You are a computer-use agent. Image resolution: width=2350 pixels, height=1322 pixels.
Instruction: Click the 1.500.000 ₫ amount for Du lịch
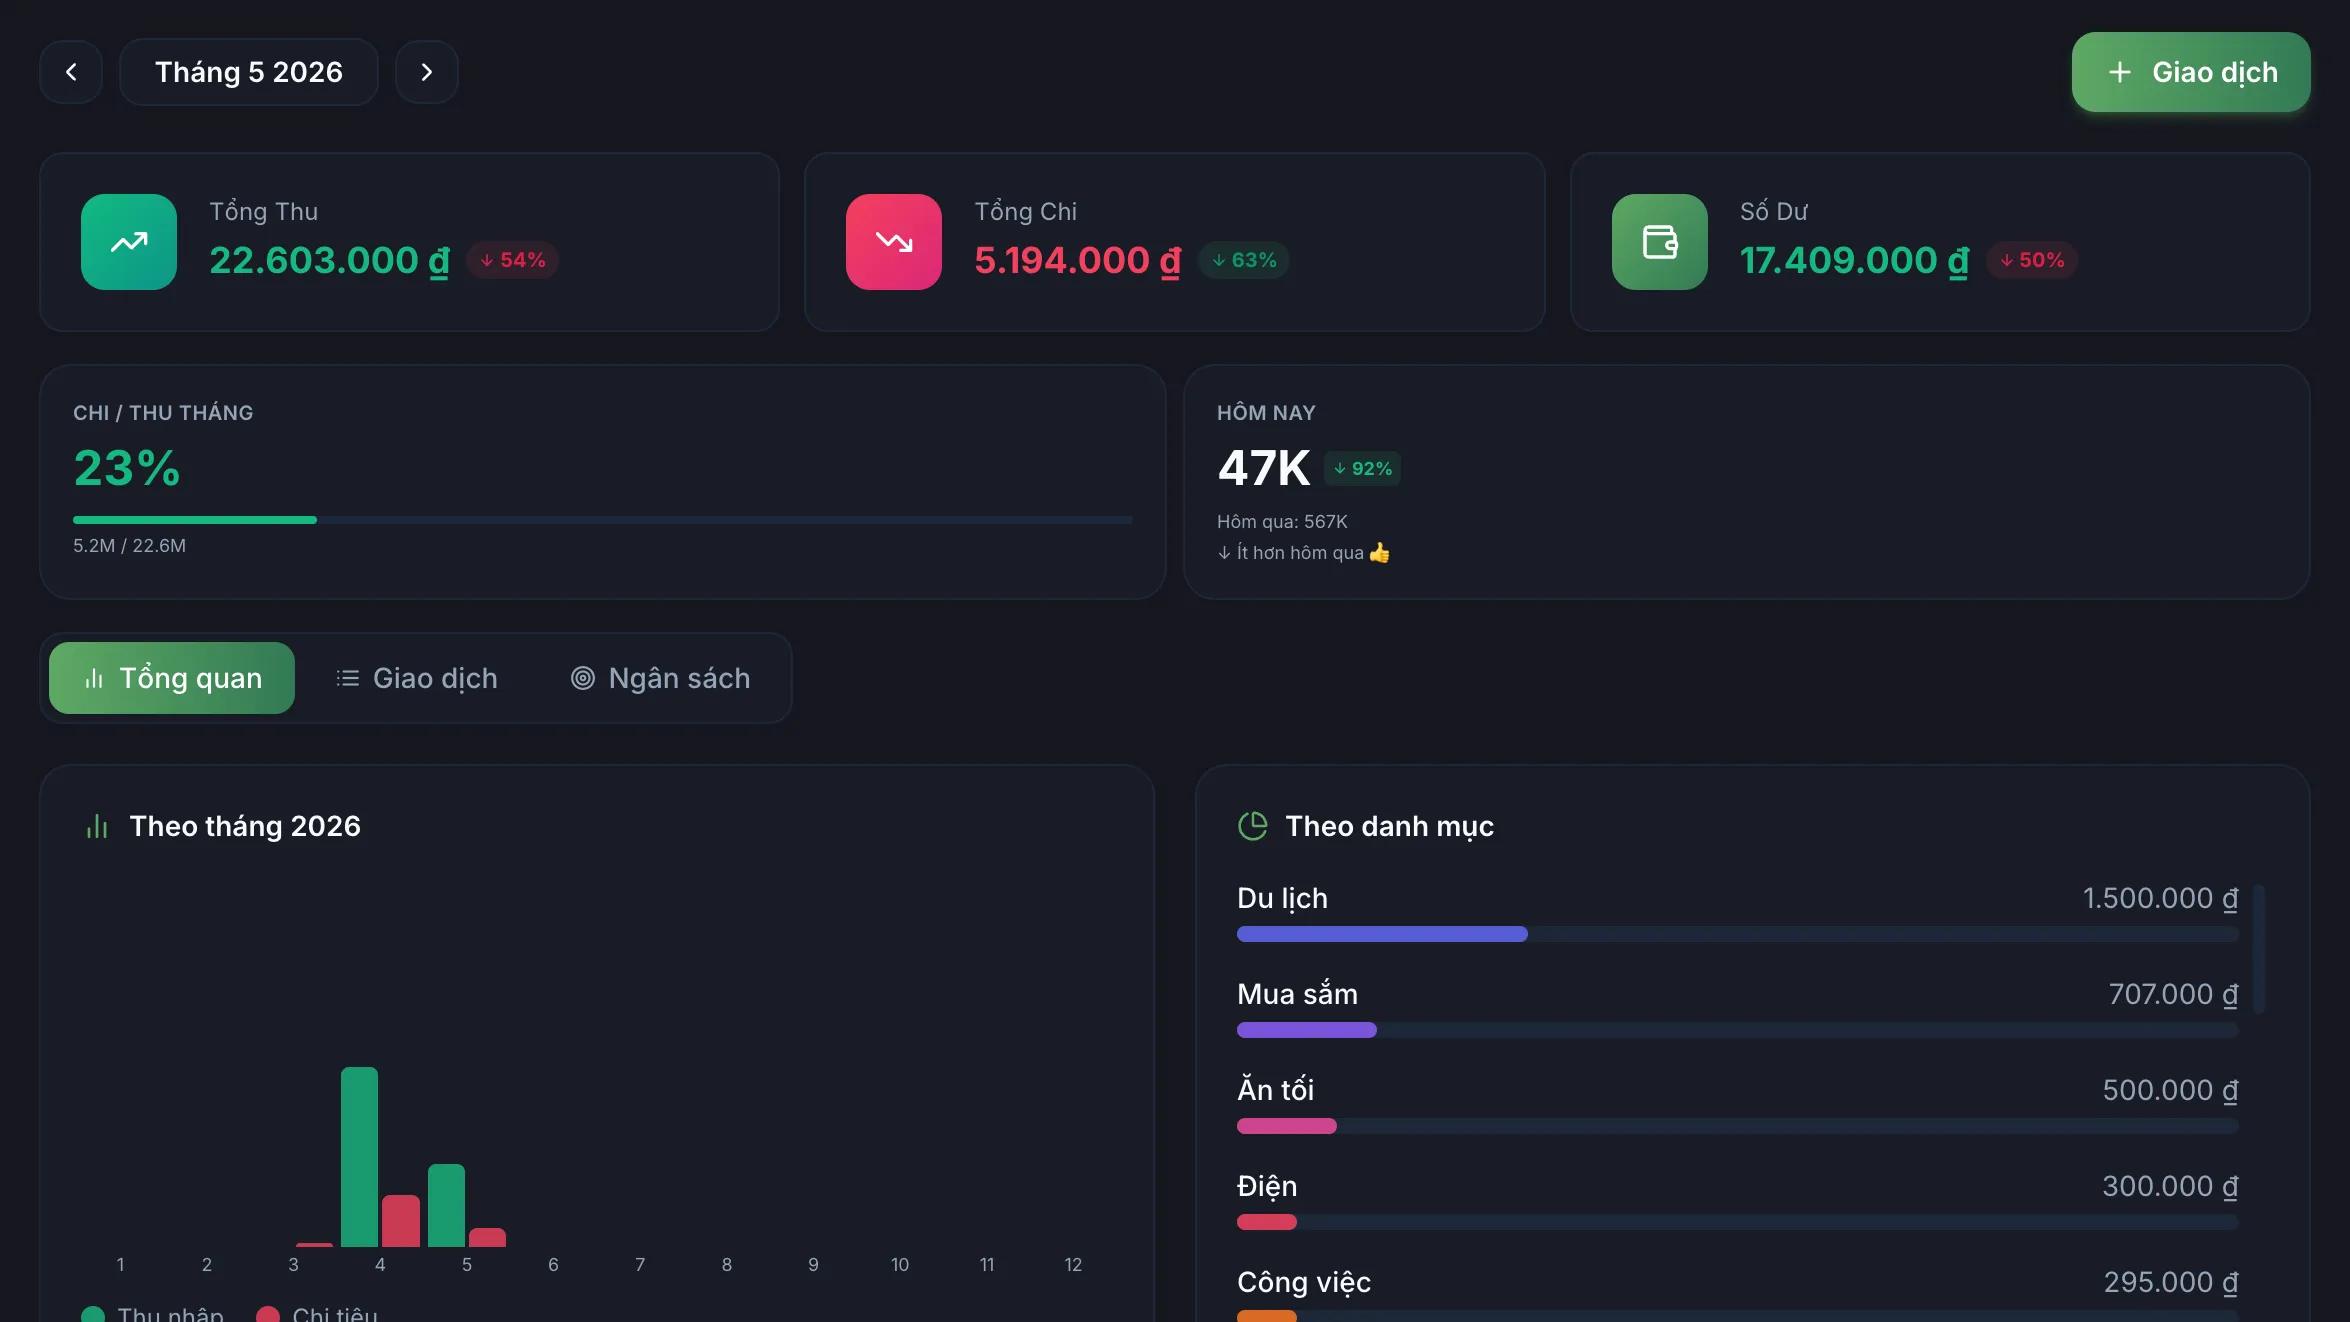2160,898
